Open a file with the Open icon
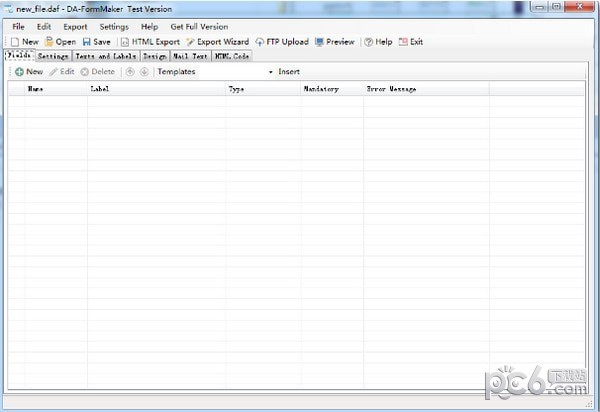Viewport: 600px width, 412px height. pyautogui.click(x=49, y=42)
